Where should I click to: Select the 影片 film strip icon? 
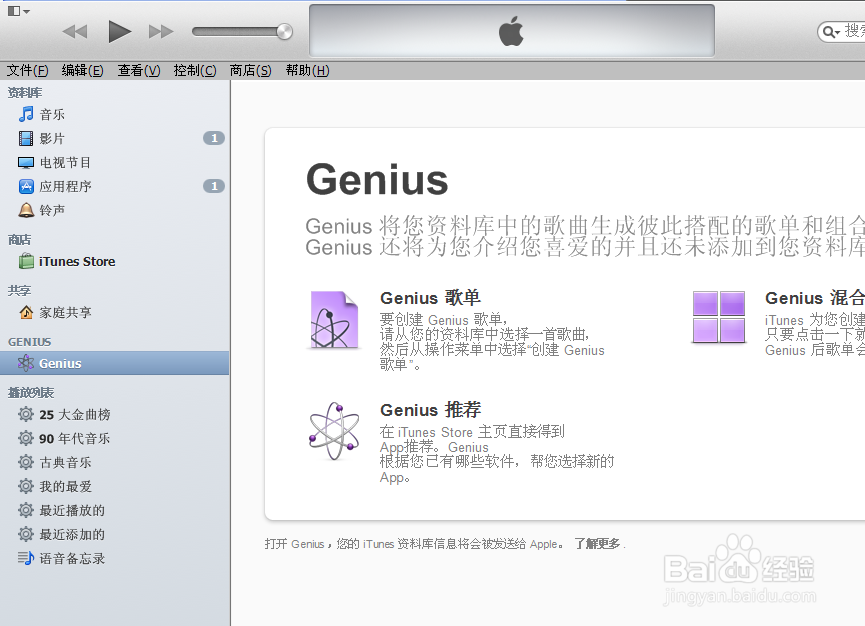click(26, 138)
